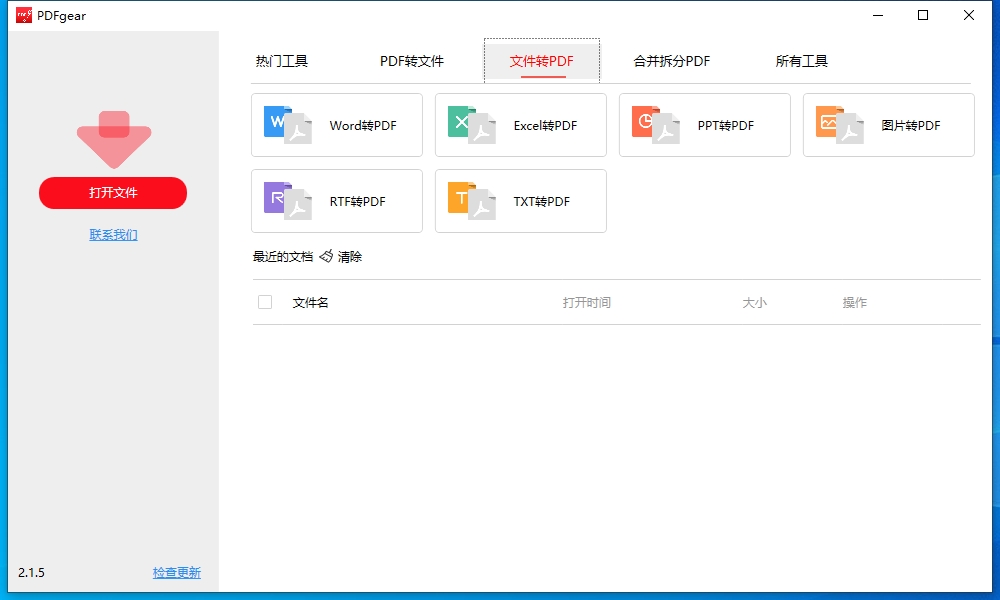Image resolution: width=1000 pixels, height=600 pixels.
Task: Clear recent documents with 清除
Action: point(349,257)
